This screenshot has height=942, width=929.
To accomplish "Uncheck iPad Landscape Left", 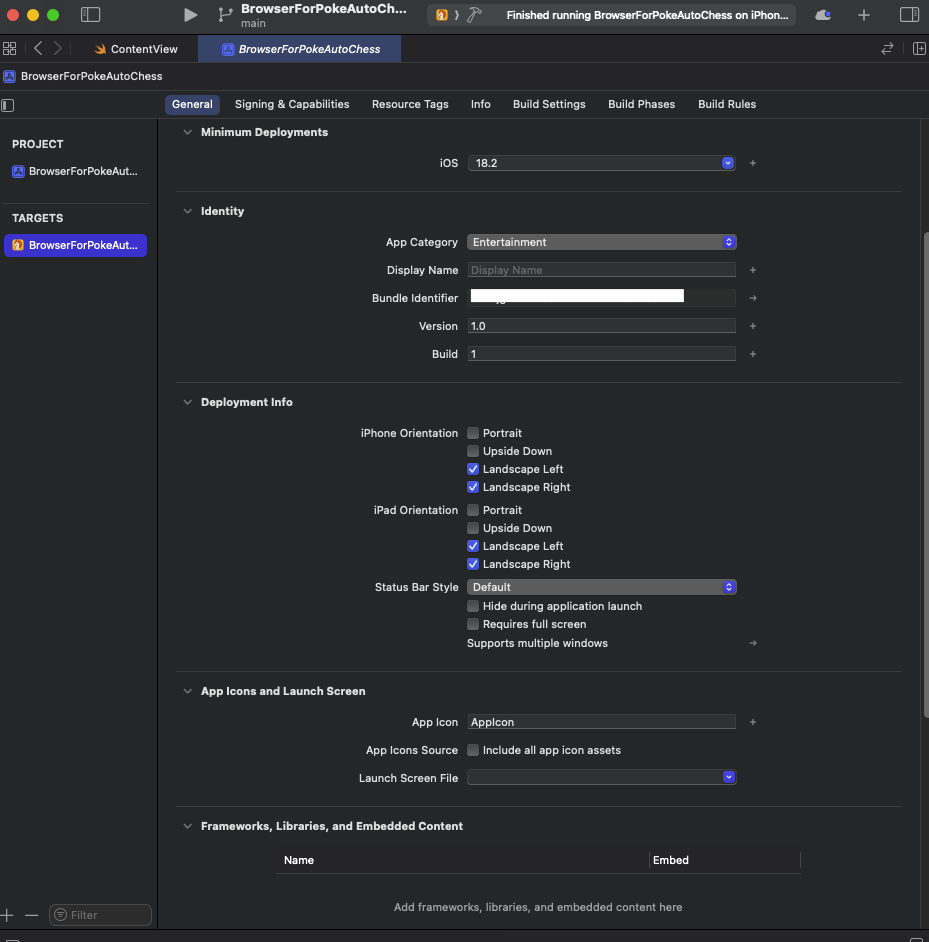I will coord(473,546).
